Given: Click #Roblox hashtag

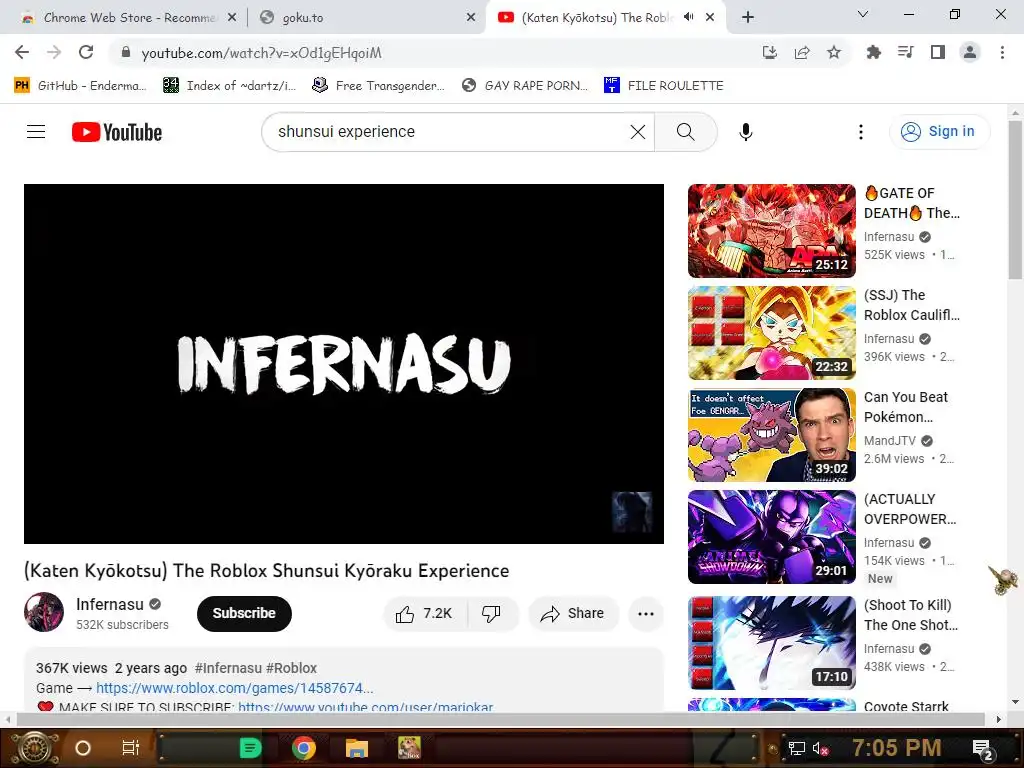Looking at the screenshot, I should click(291, 668).
